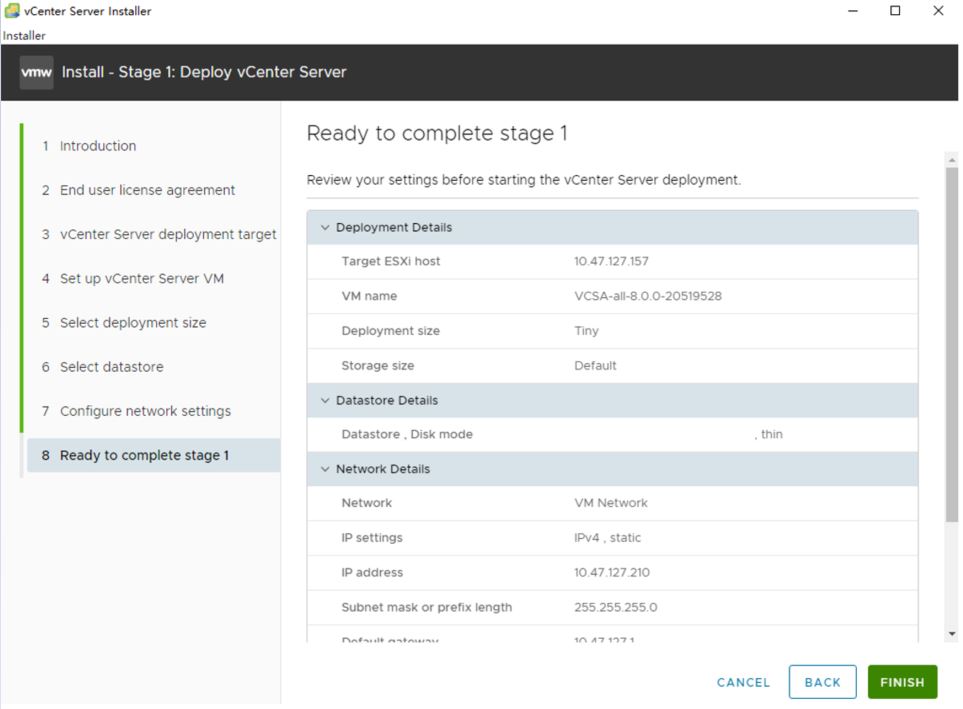Click the BACK button
This screenshot has height=709, width=963.
coord(822,682)
